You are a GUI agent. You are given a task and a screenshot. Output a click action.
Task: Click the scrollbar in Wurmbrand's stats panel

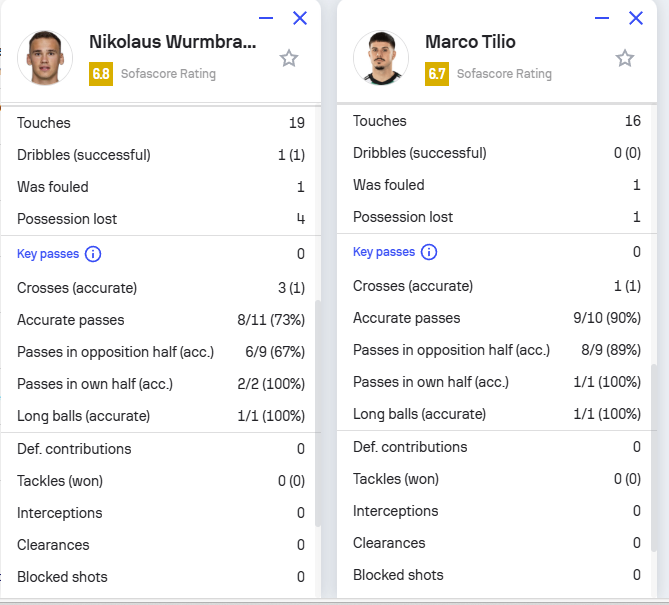tap(318, 410)
